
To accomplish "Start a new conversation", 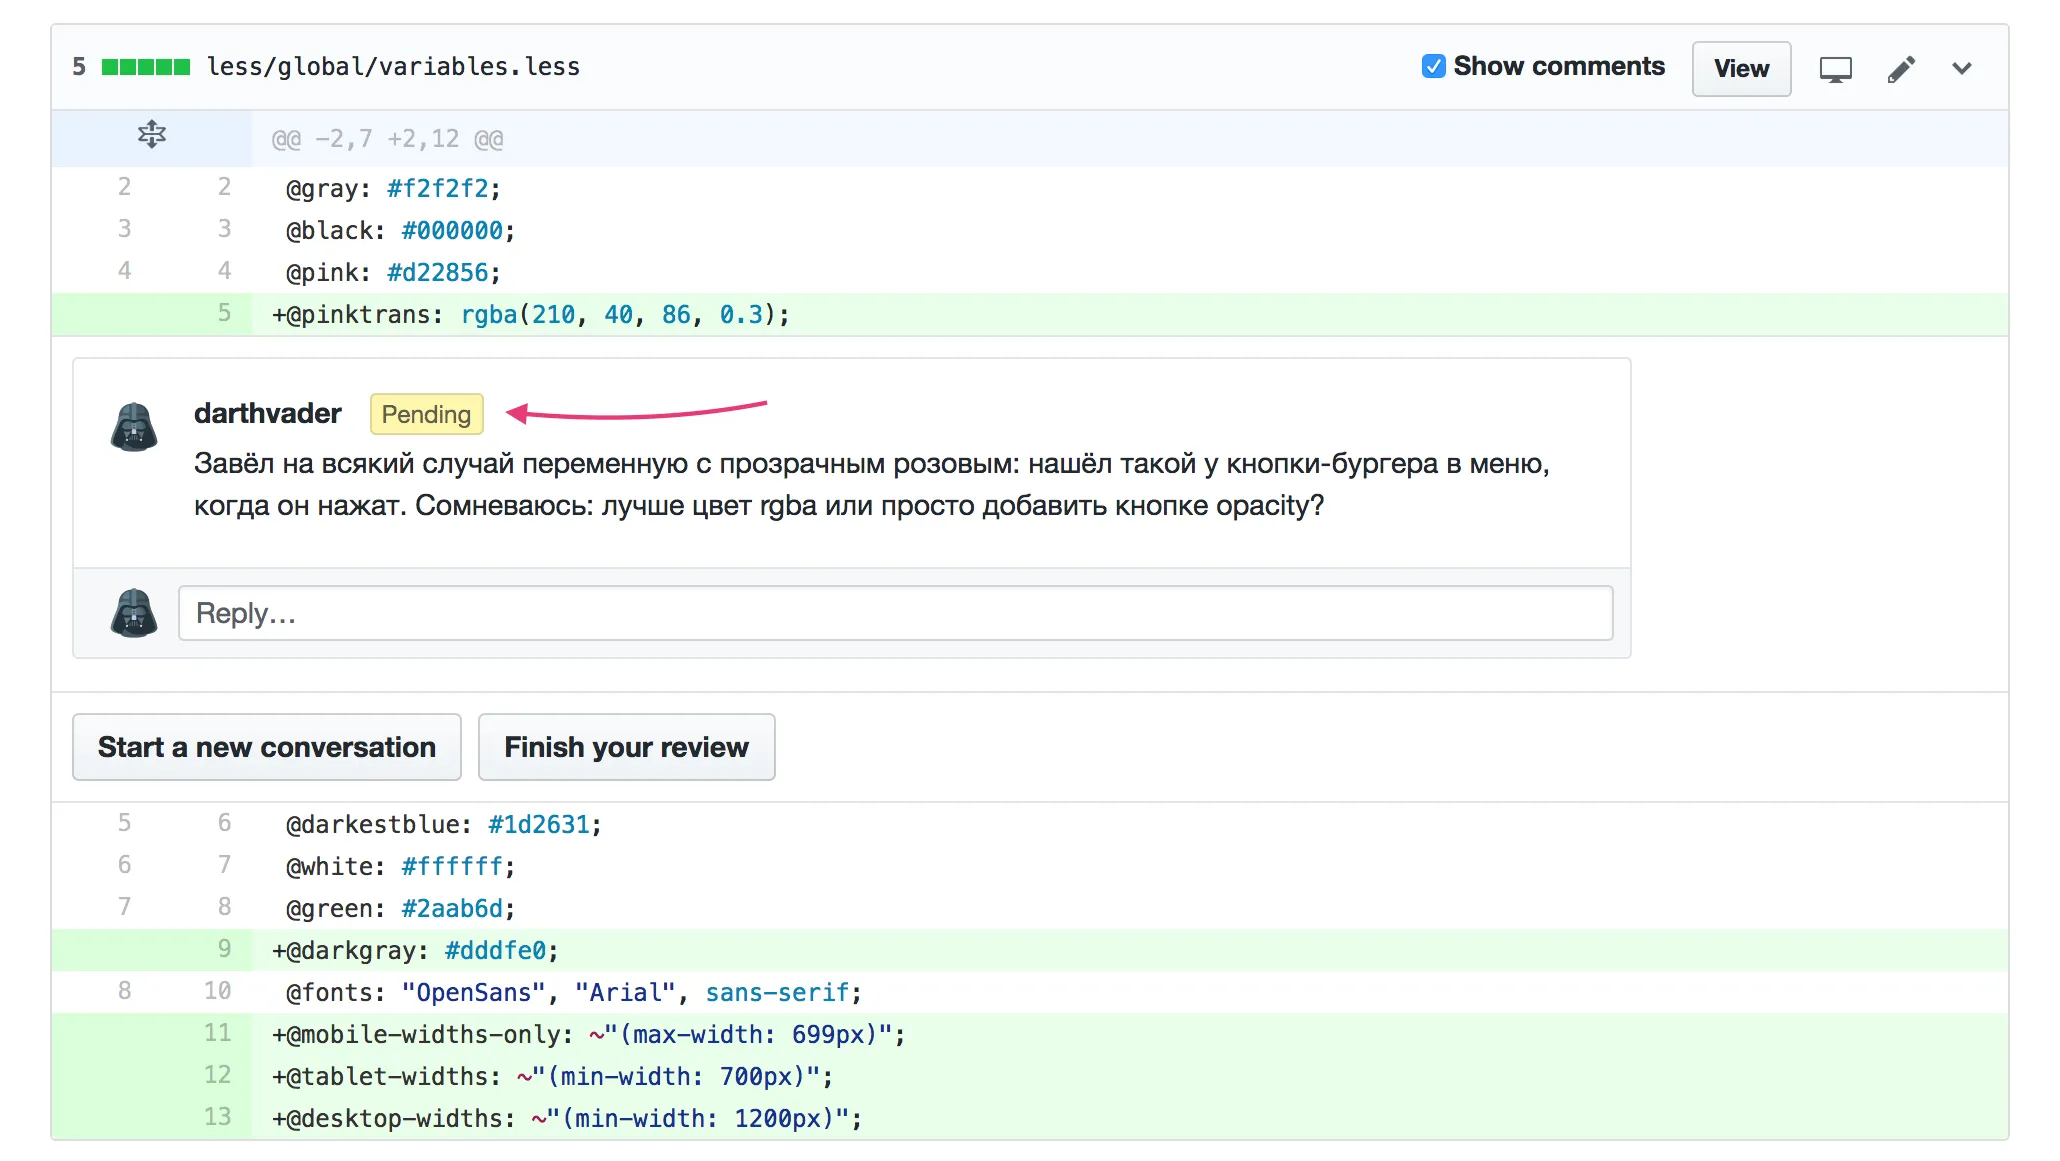I will tap(266, 747).
